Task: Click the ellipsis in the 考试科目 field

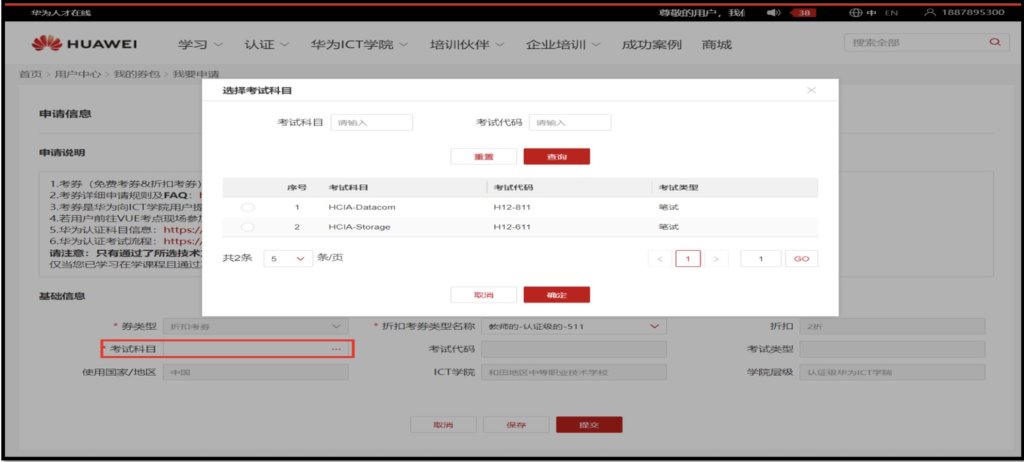Action: (x=336, y=349)
